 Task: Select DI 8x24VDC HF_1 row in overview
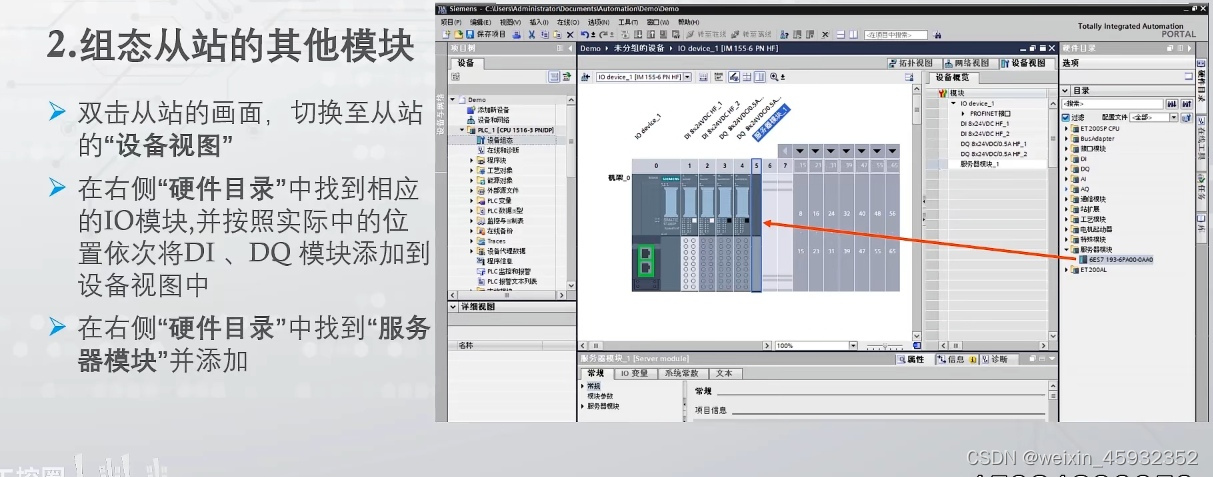(x=986, y=123)
